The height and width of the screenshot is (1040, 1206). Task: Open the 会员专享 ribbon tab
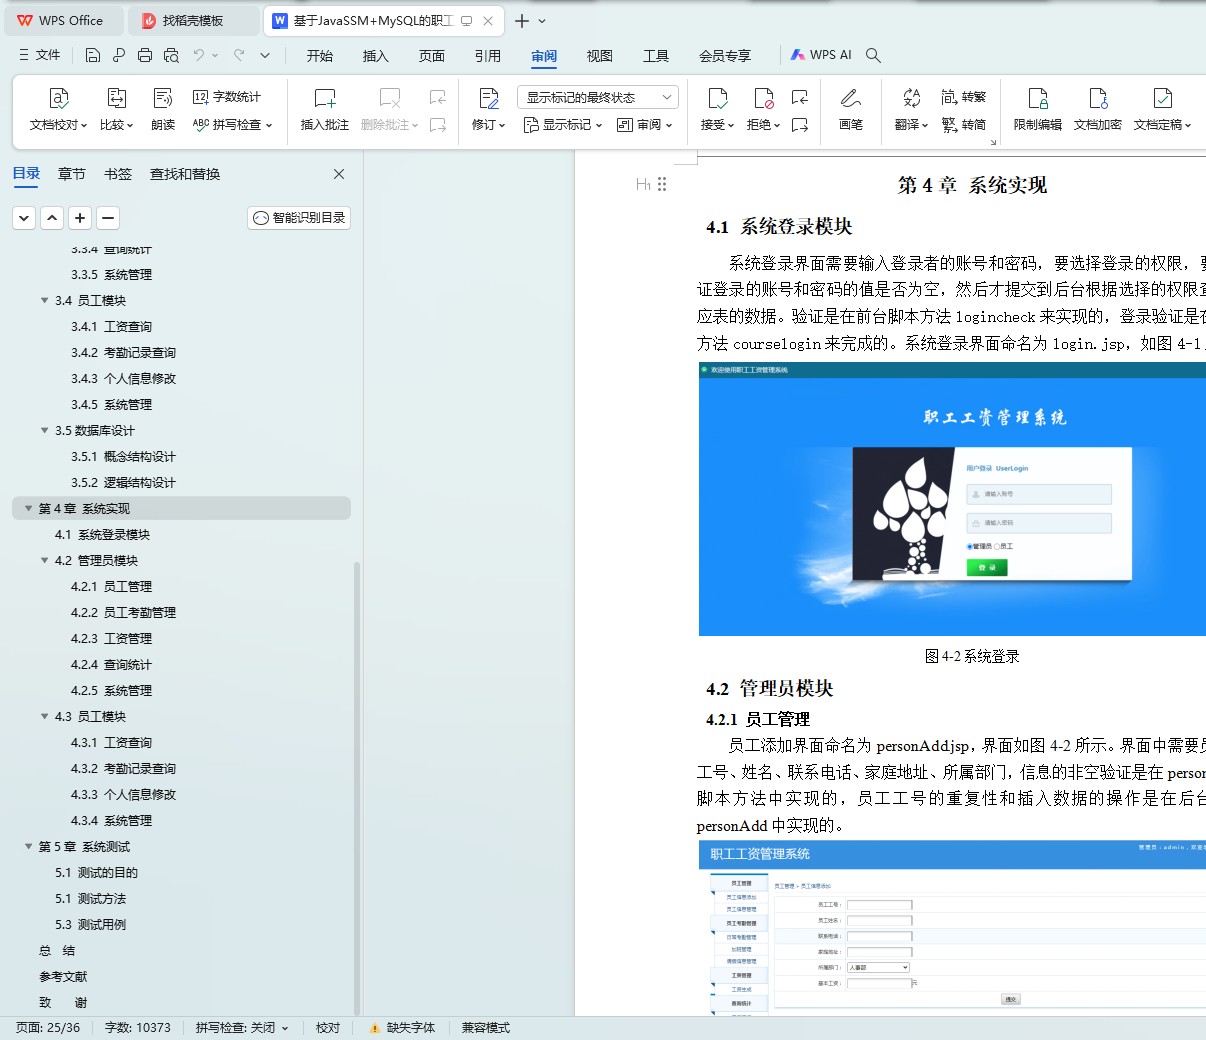pos(725,56)
